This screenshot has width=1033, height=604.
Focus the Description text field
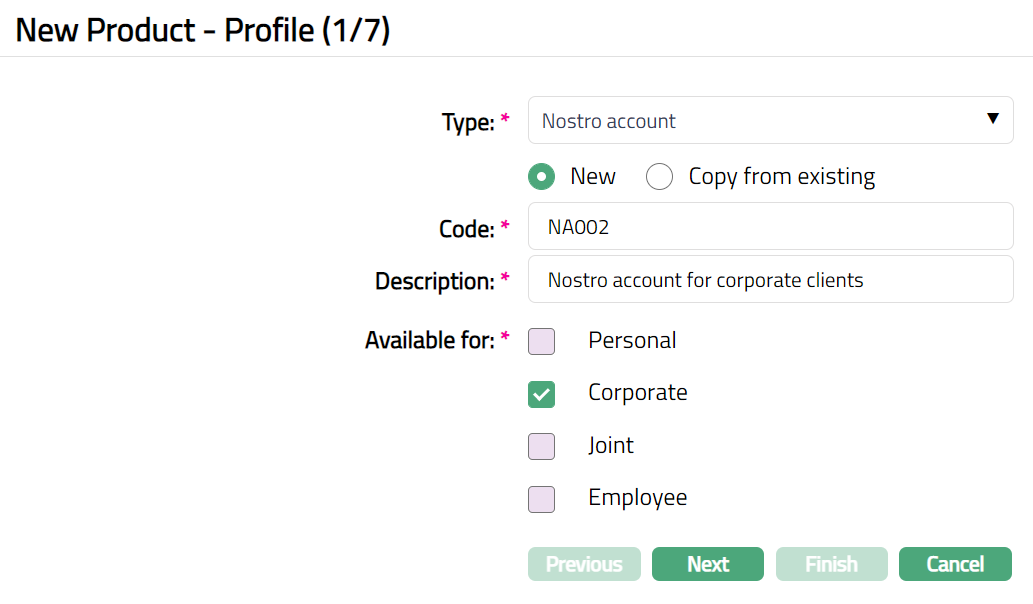[770, 280]
